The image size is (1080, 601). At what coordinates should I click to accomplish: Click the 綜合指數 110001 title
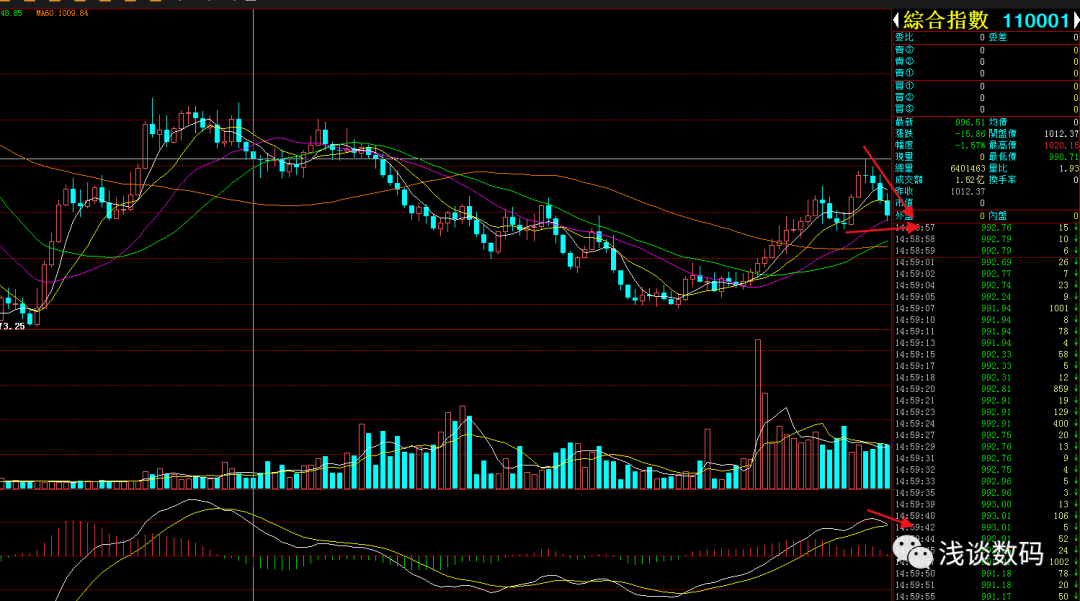pyautogui.click(x=986, y=21)
